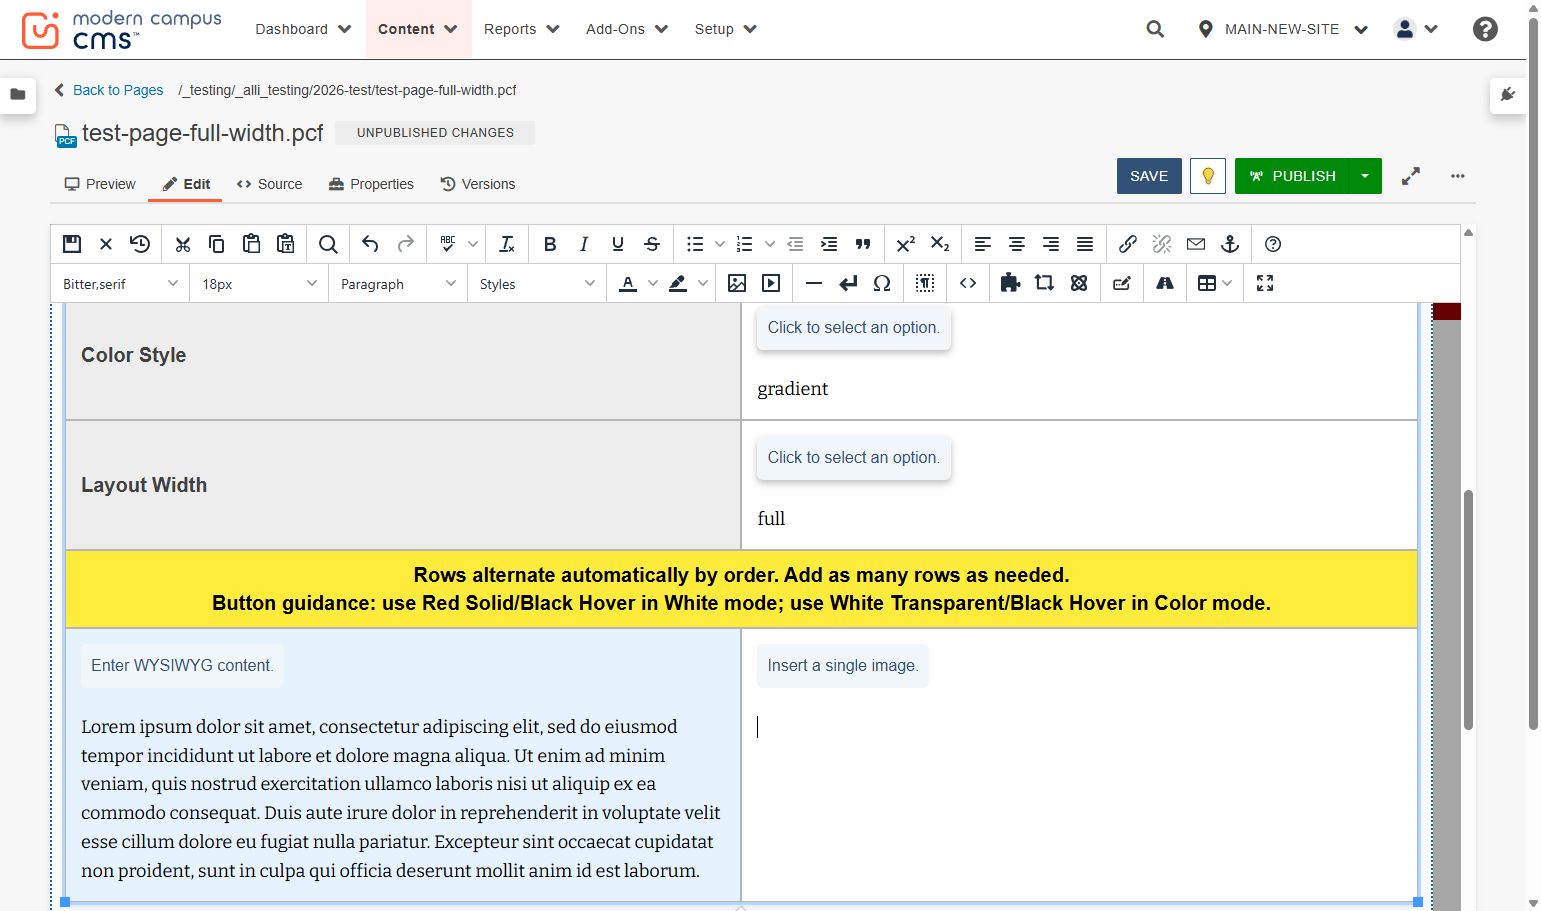This screenshot has width=1541, height=911.
Task: Select the Cut scissors icon
Action: click(182, 244)
